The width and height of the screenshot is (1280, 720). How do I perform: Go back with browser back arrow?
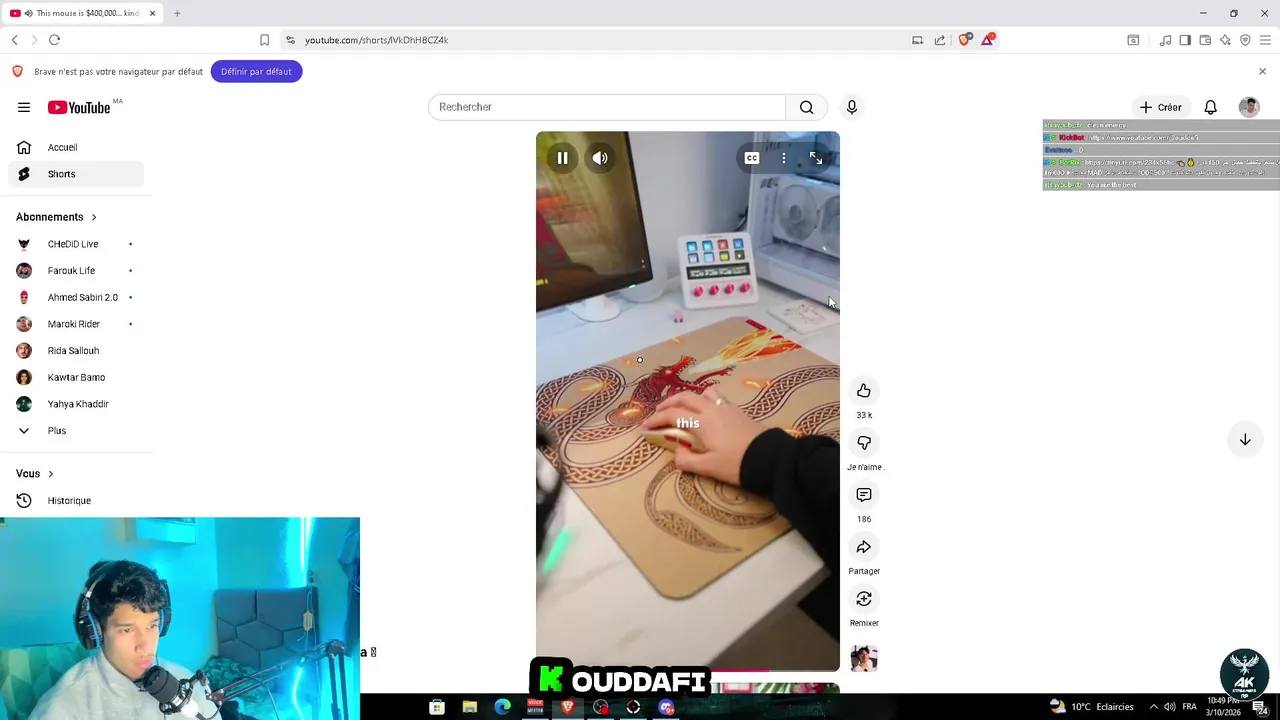point(15,40)
